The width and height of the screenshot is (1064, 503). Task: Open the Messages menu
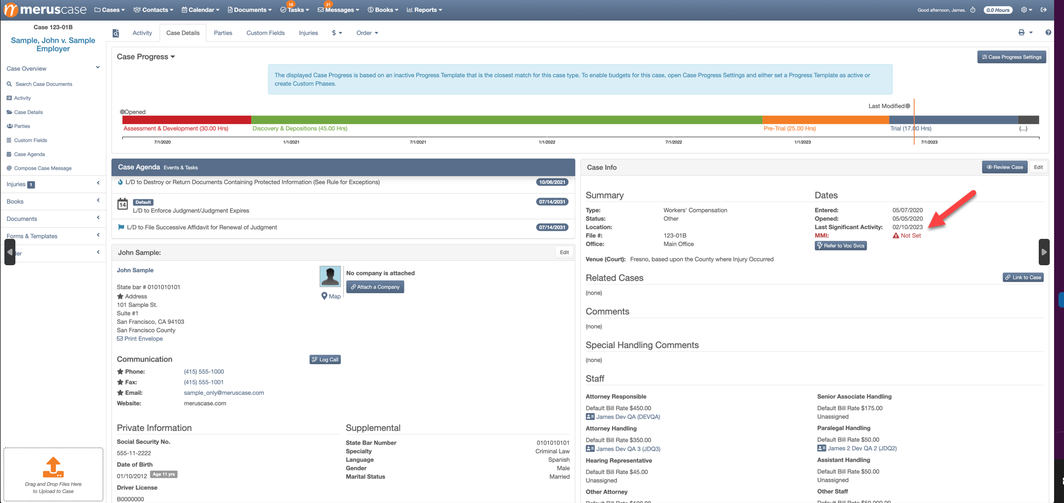(338, 10)
